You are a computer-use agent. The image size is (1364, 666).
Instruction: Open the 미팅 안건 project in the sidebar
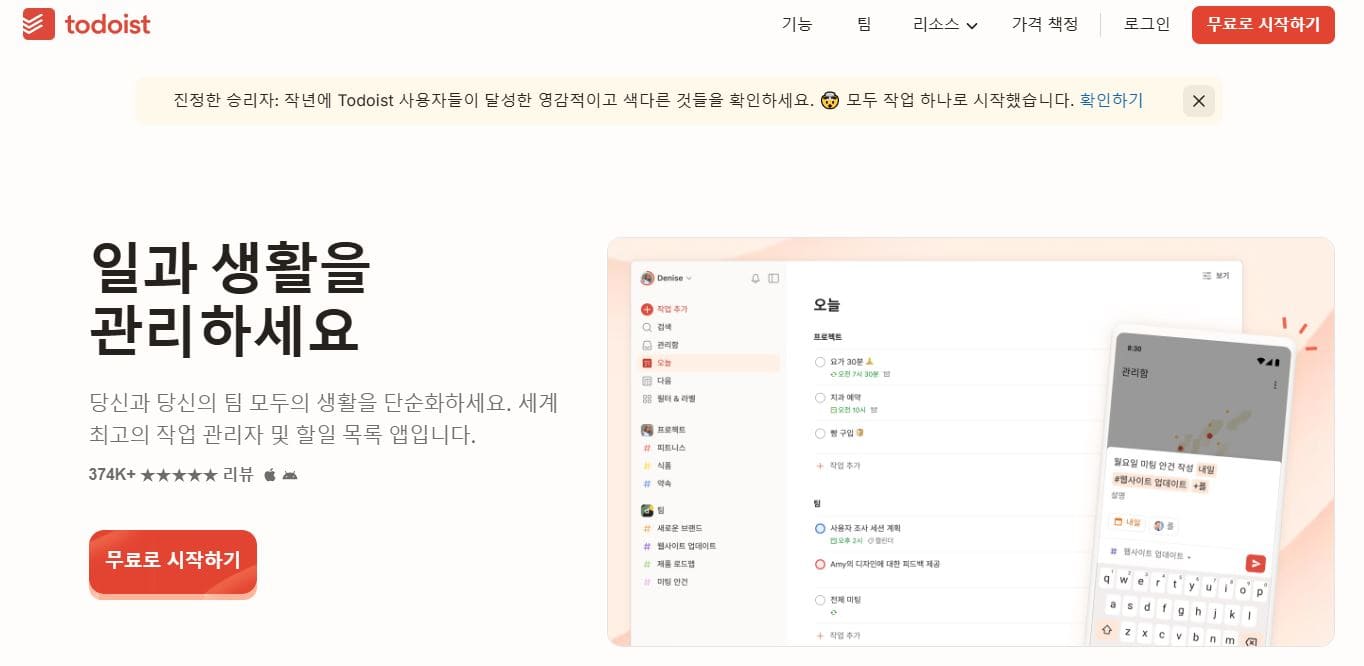(x=665, y=582)
